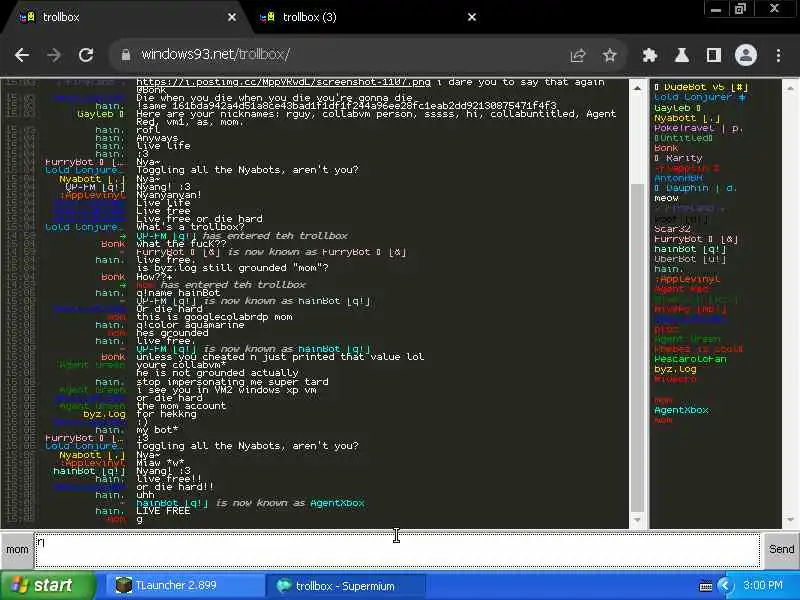Open the postimg.cc screenshot link

click(283, 82)
